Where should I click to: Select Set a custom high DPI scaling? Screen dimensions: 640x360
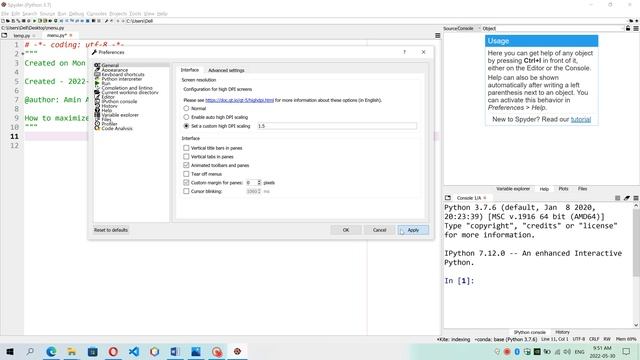click(186, 126)
